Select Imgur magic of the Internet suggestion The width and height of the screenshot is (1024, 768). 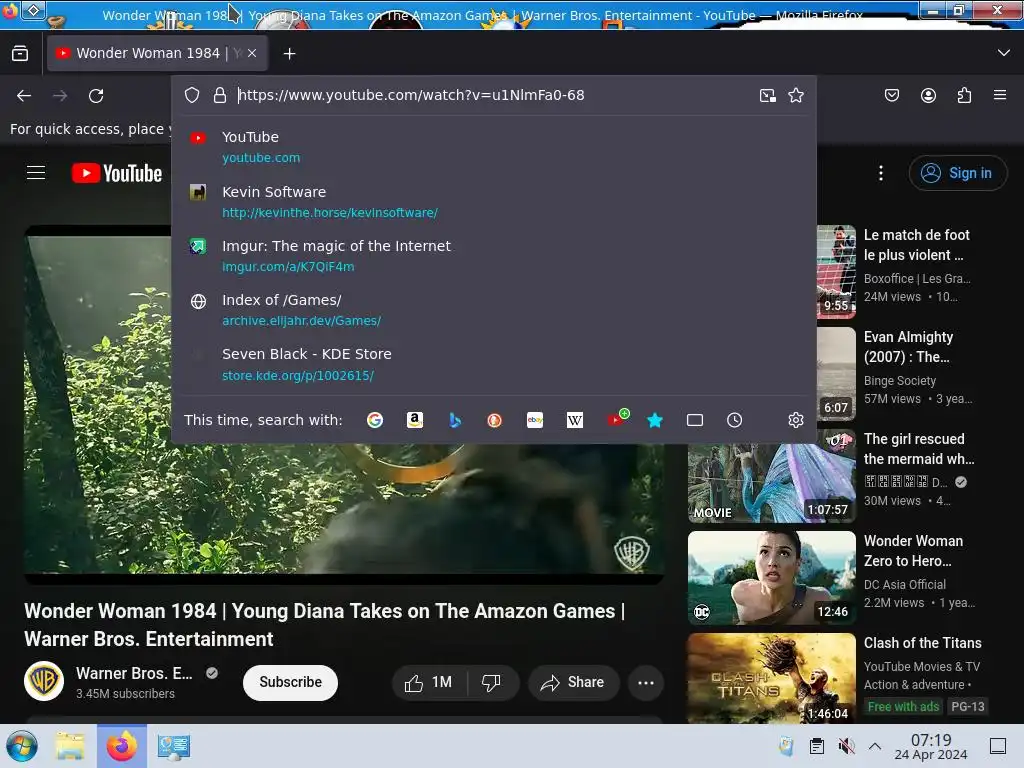coord(494,256)
